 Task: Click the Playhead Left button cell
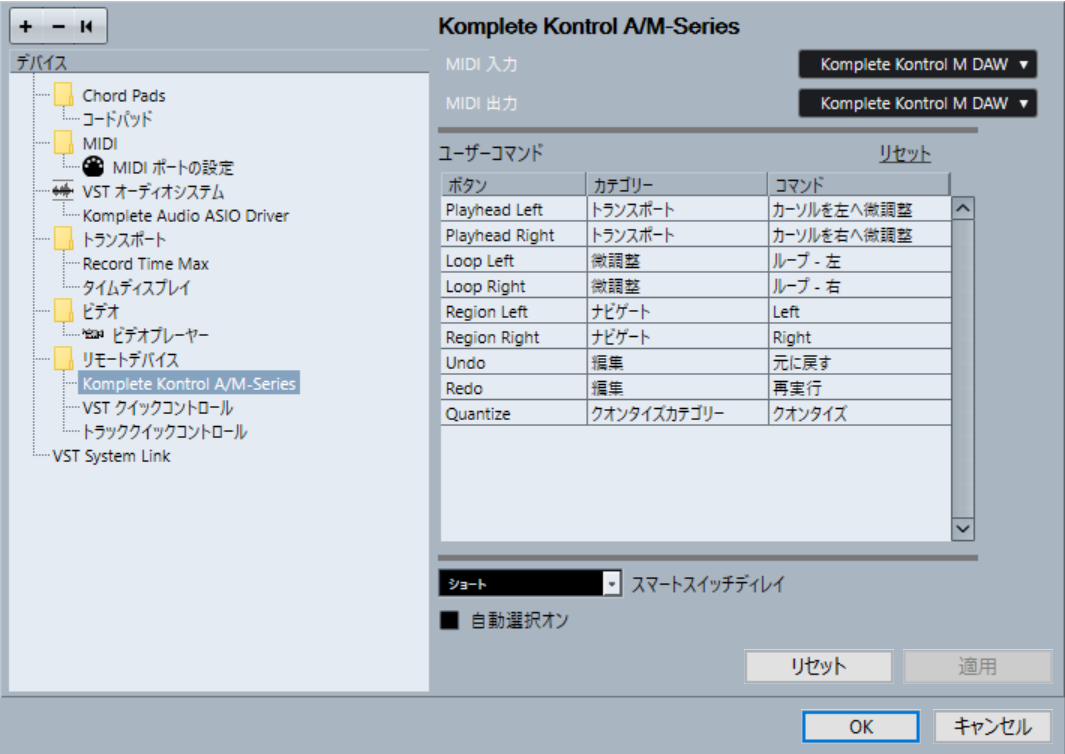point(513,210)
